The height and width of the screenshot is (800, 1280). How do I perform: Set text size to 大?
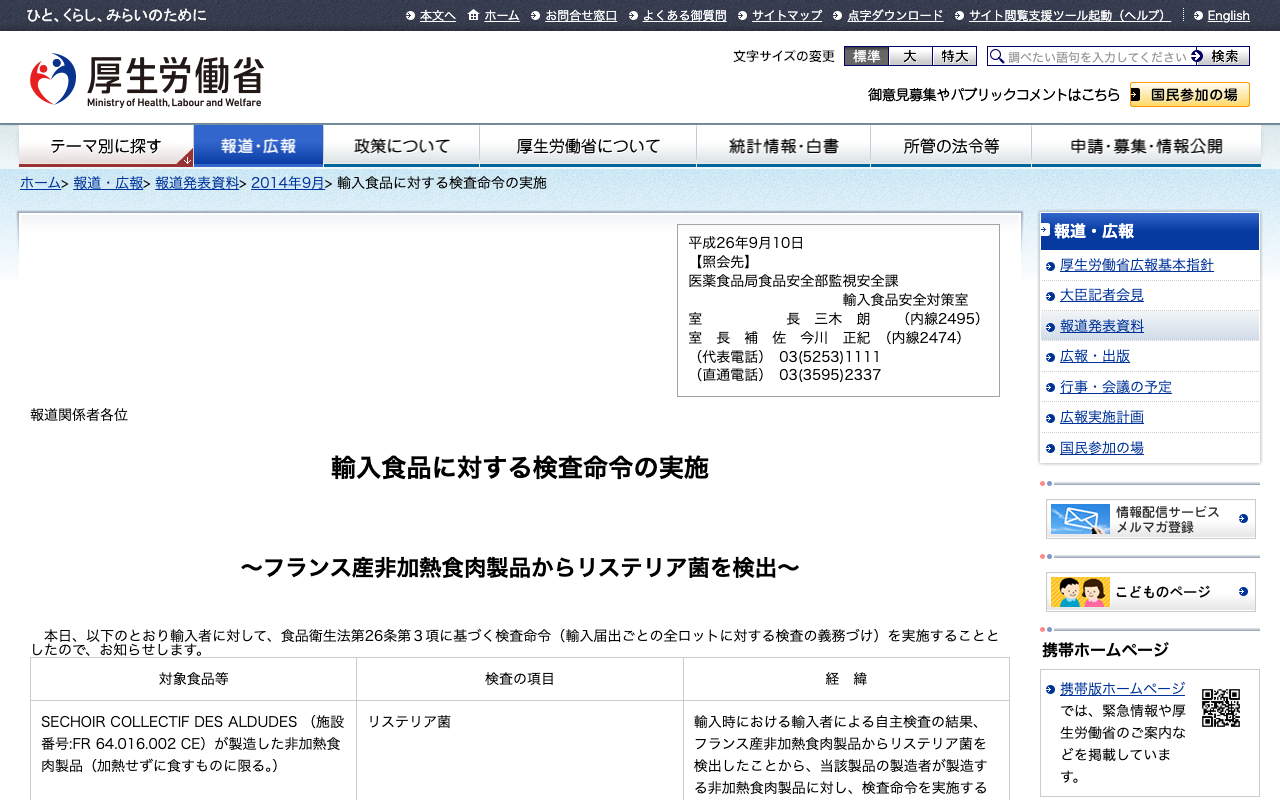(910, 56)
